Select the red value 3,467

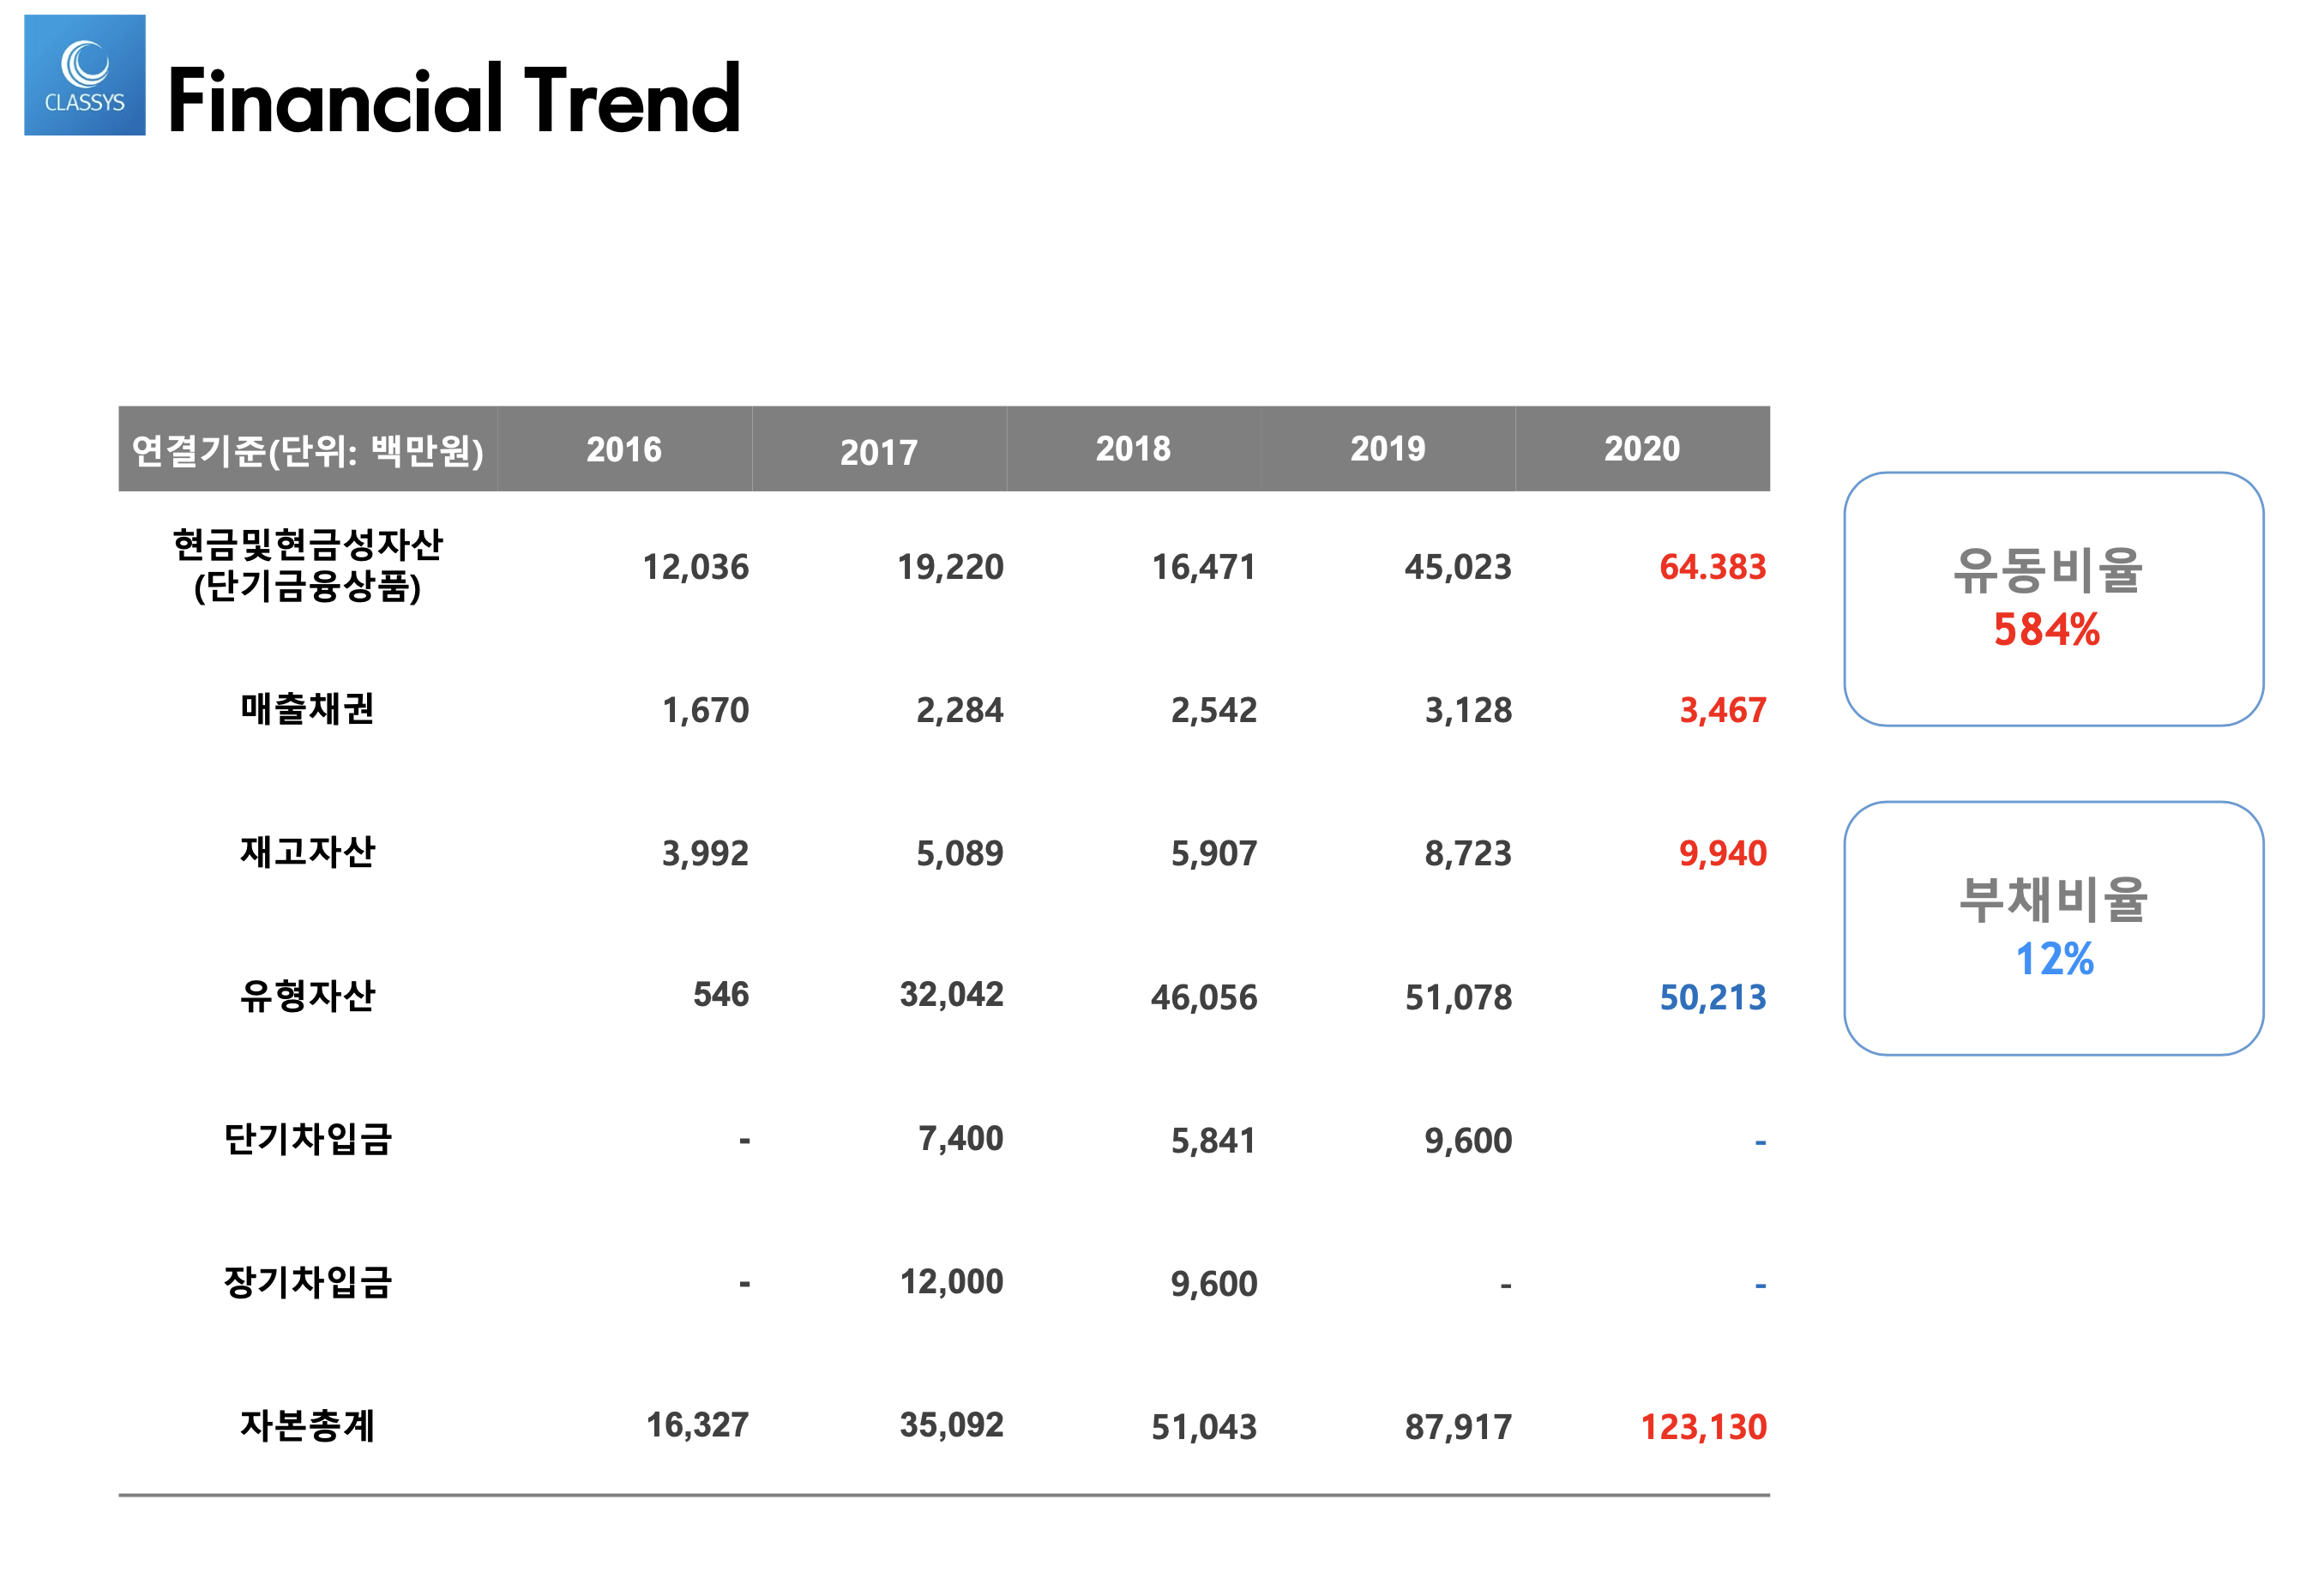[1723, 710]
